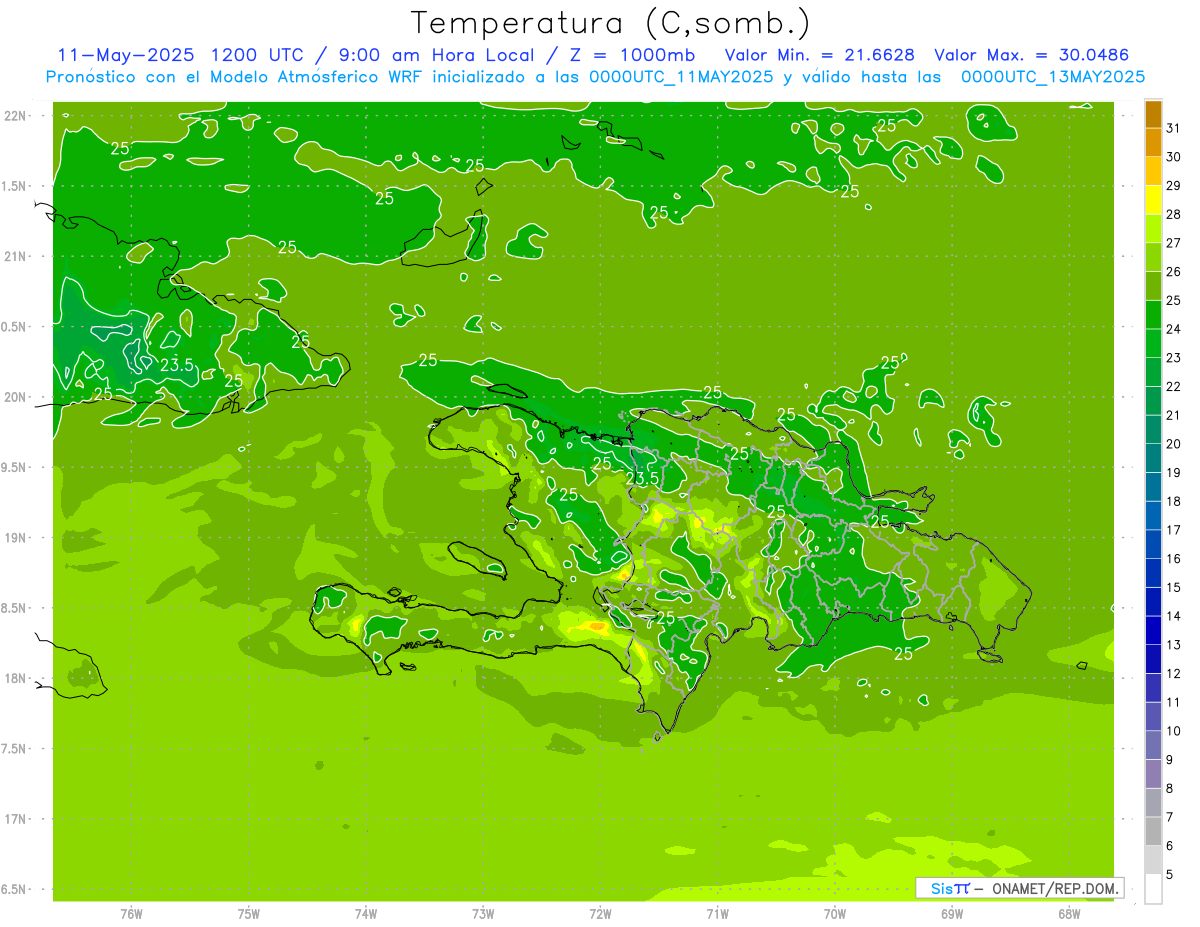Click the 76W longitude axis label

click(131, 914)
